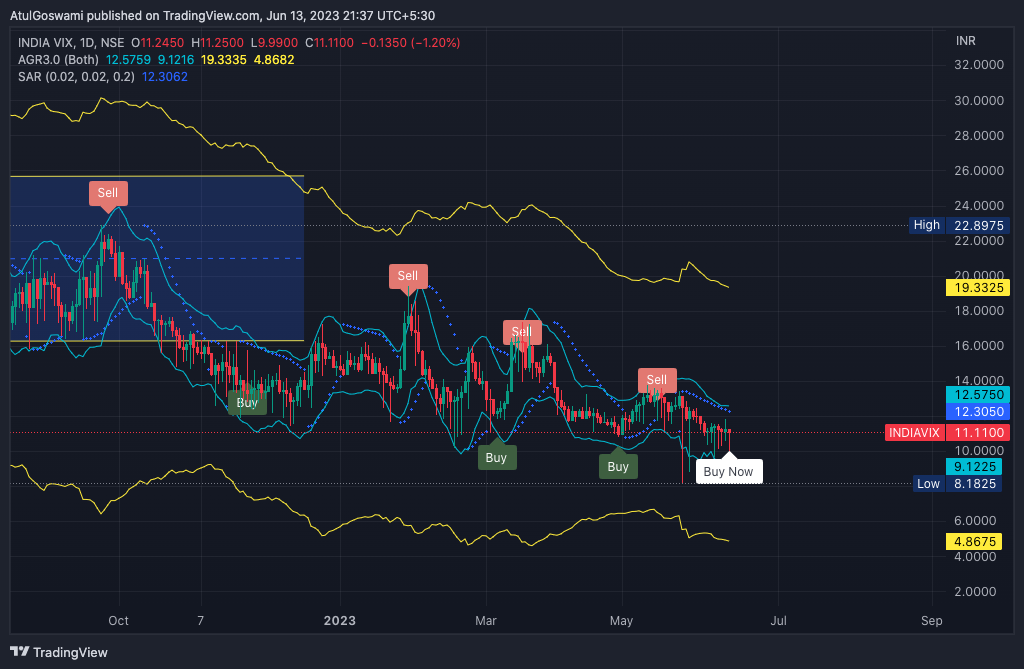Click the change value −0.1350 (−1.20%)
1024x669 pixels.
pos(411,42)
